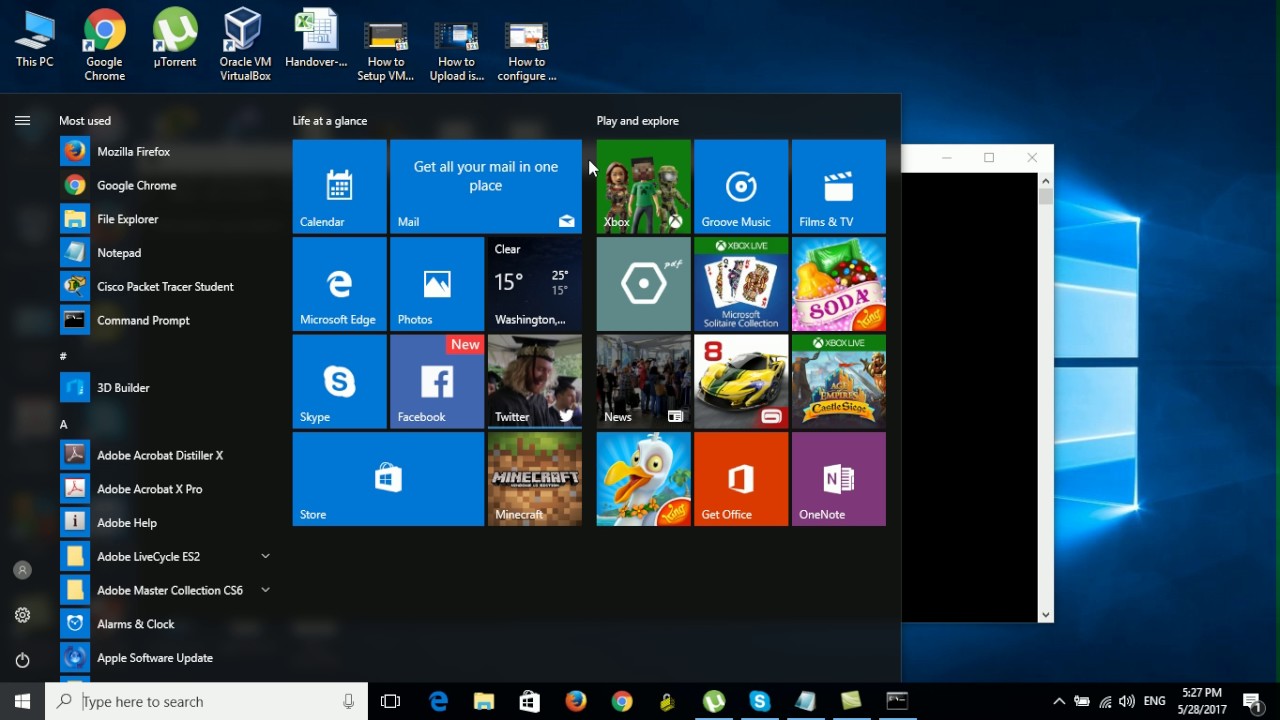The height and width of the screenshot is (720, 1280).
Task: Click the Power button in Start
Action: 22,660
